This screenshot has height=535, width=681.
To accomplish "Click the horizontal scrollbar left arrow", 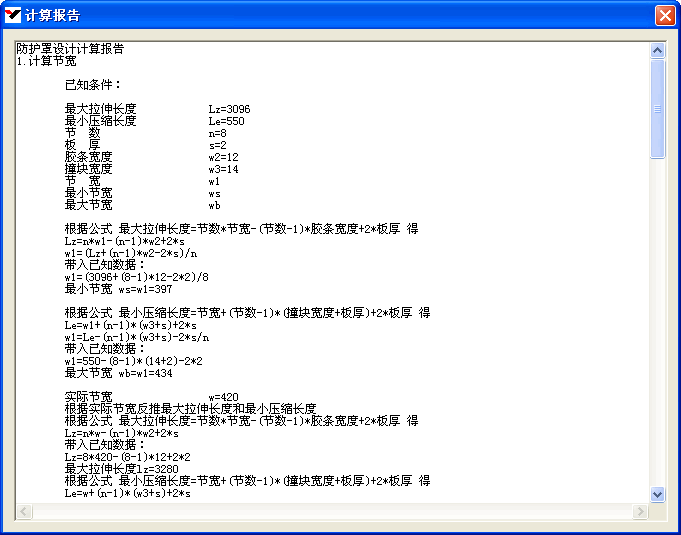I will click(x=23, y=511).
